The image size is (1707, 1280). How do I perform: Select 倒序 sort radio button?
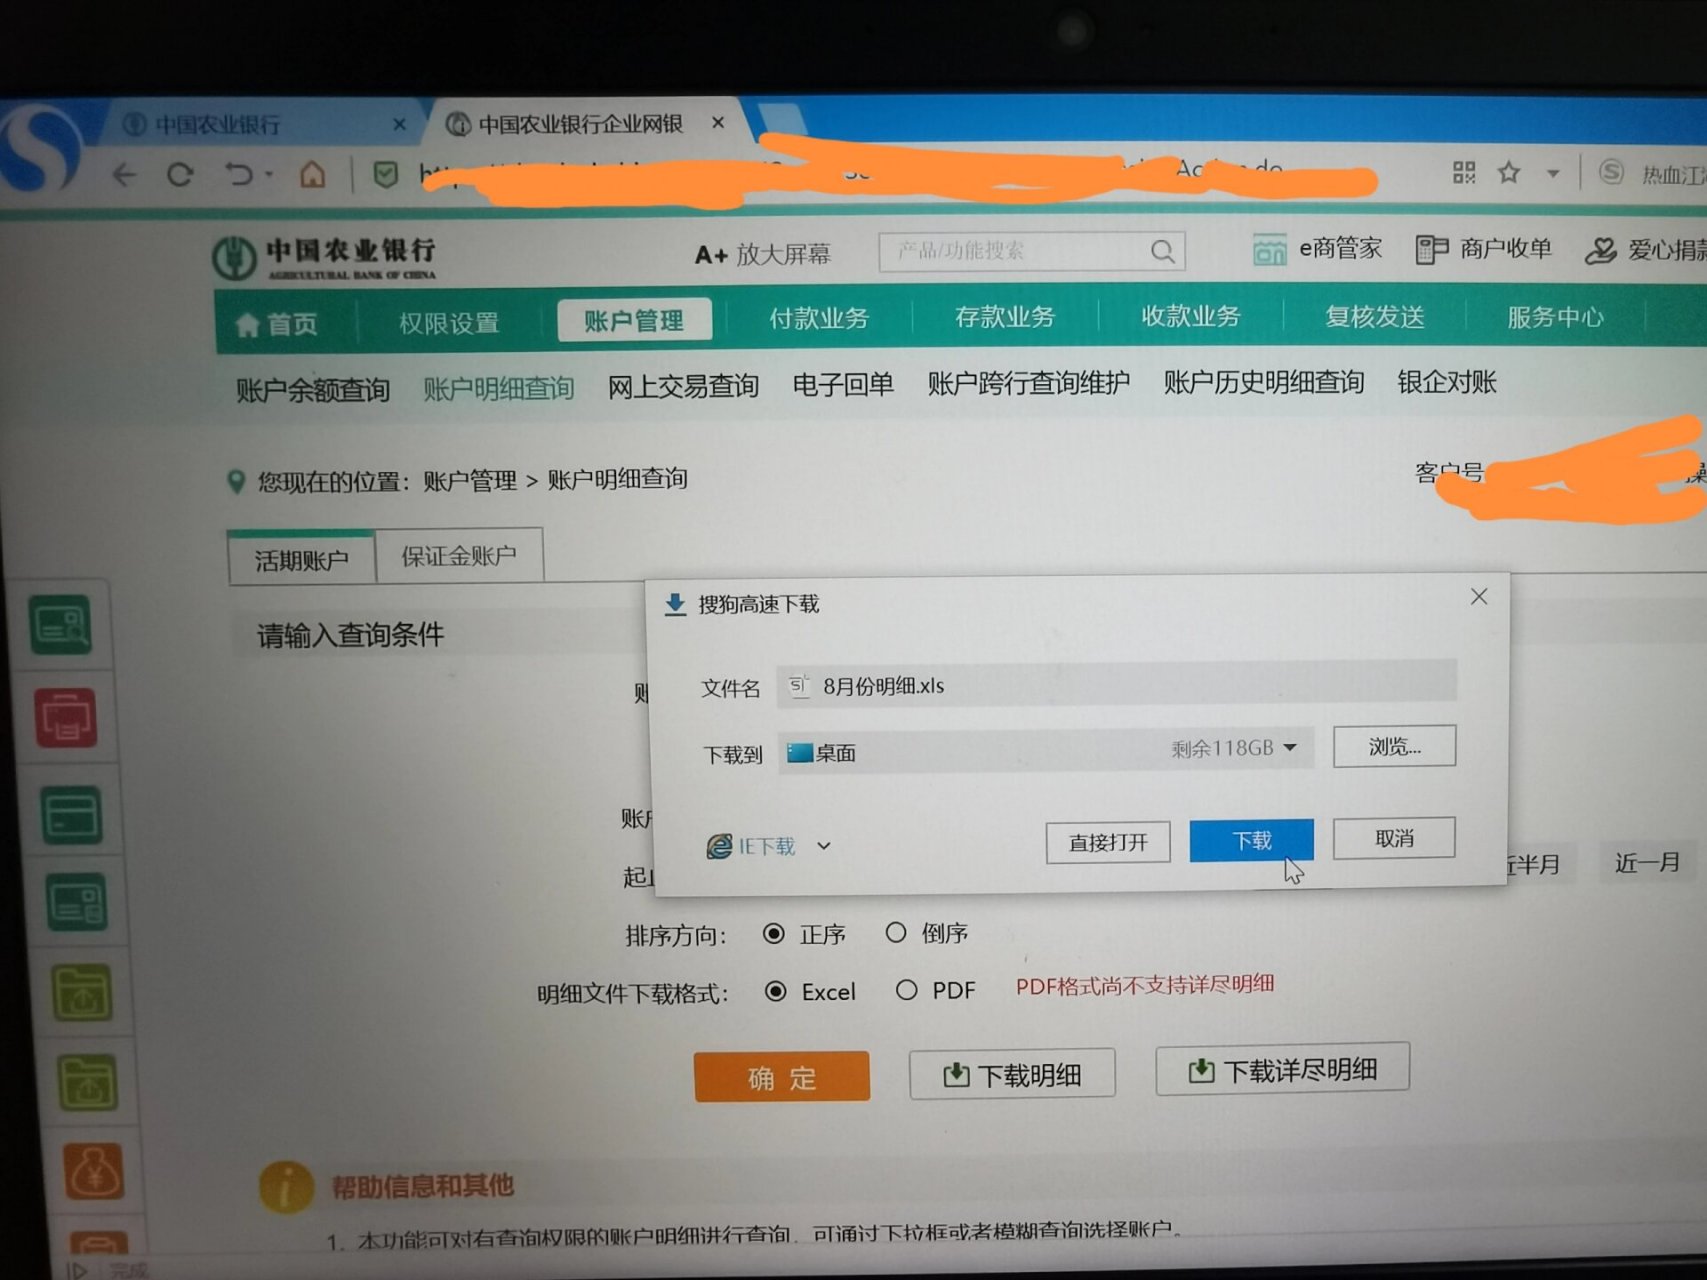click(x=896, y=932)
